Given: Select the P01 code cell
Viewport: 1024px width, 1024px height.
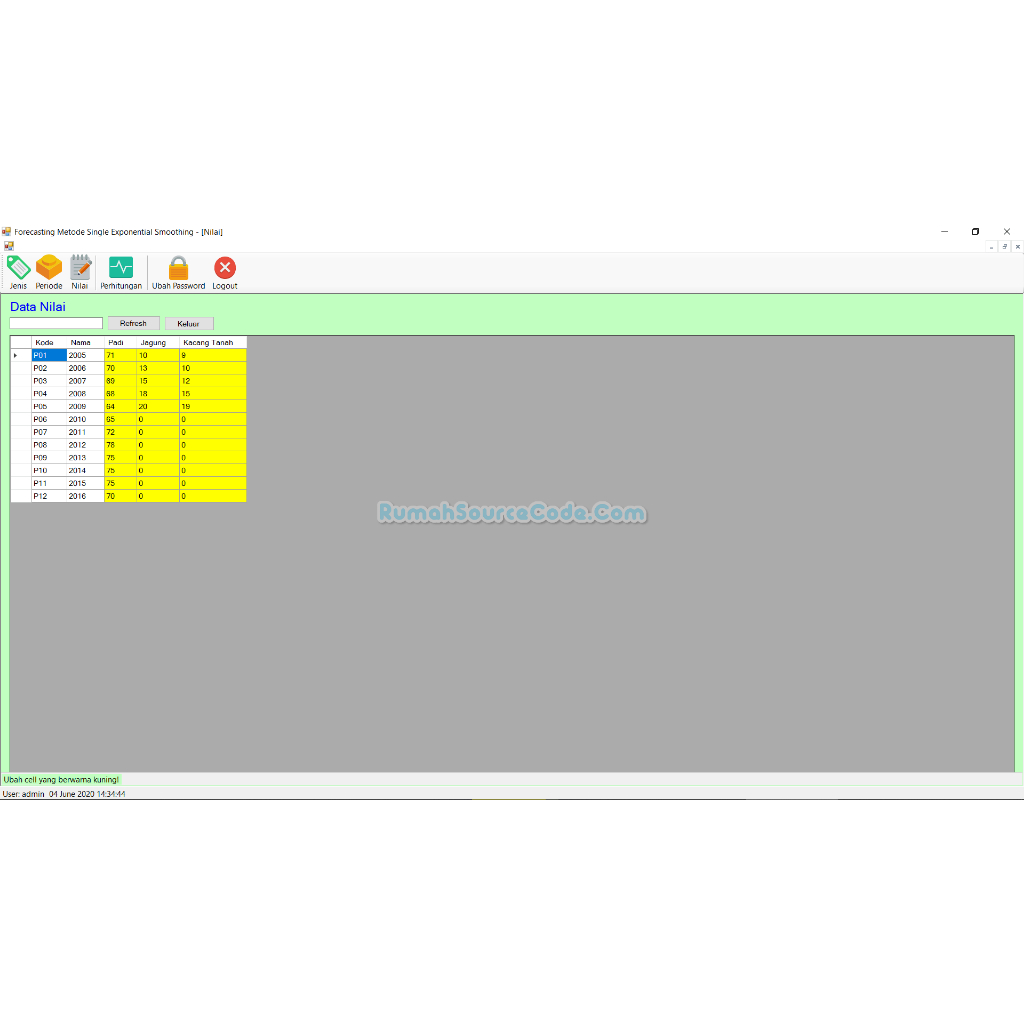Looking at the screenshot, I should coord(49,355).
